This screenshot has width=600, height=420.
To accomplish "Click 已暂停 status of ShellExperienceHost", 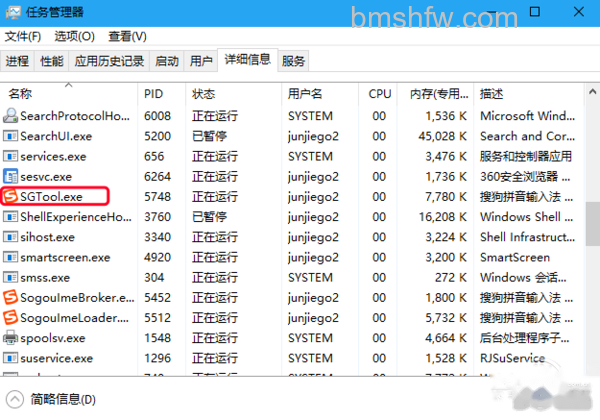I will (x=209, y=217).
